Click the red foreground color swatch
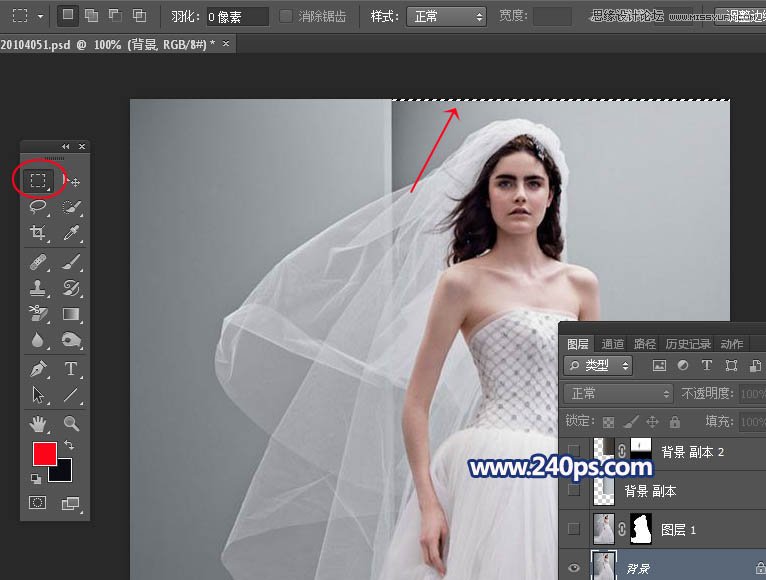Image resolution: width=766 pixels, height=580 pixels. pyautogui.click(x=45, y=453)
